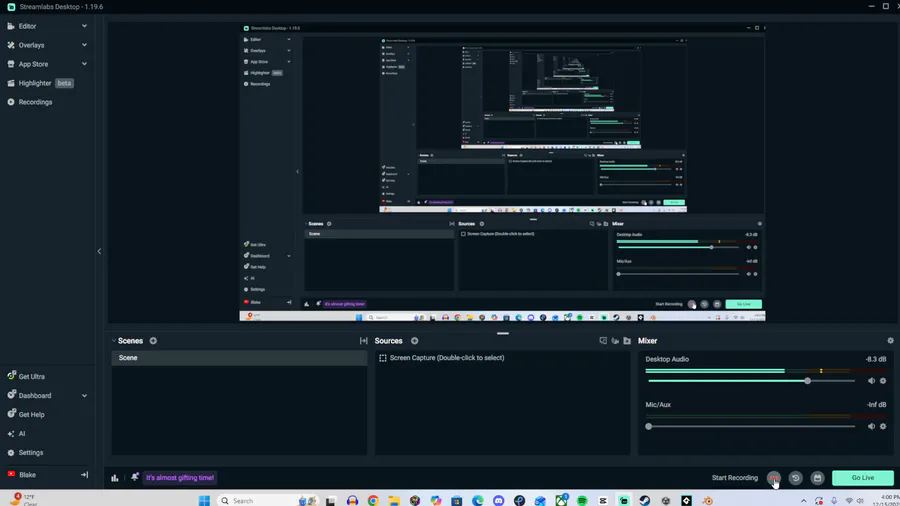Toggle Studio Mode icon in the Sources header

(x=603, y=341)
